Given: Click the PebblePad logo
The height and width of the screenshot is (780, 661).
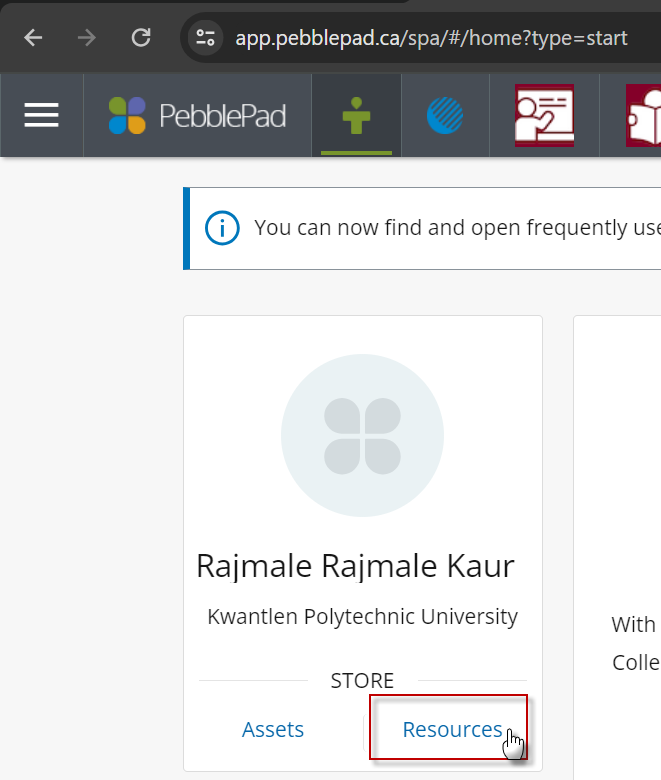Looking at the screenshot, I should coord(197,115).
